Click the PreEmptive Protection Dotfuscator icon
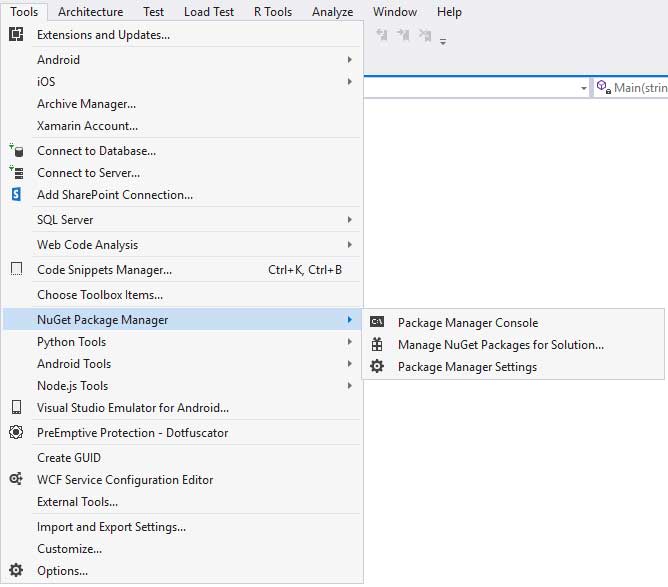This screenshot has width=668, height=587. pyautogui.click(x=16, y=433)
